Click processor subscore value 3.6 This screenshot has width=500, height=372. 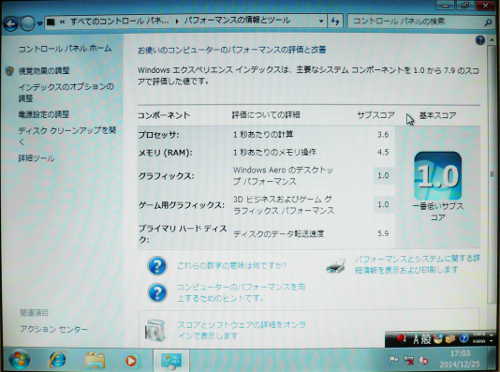(383, 134)
